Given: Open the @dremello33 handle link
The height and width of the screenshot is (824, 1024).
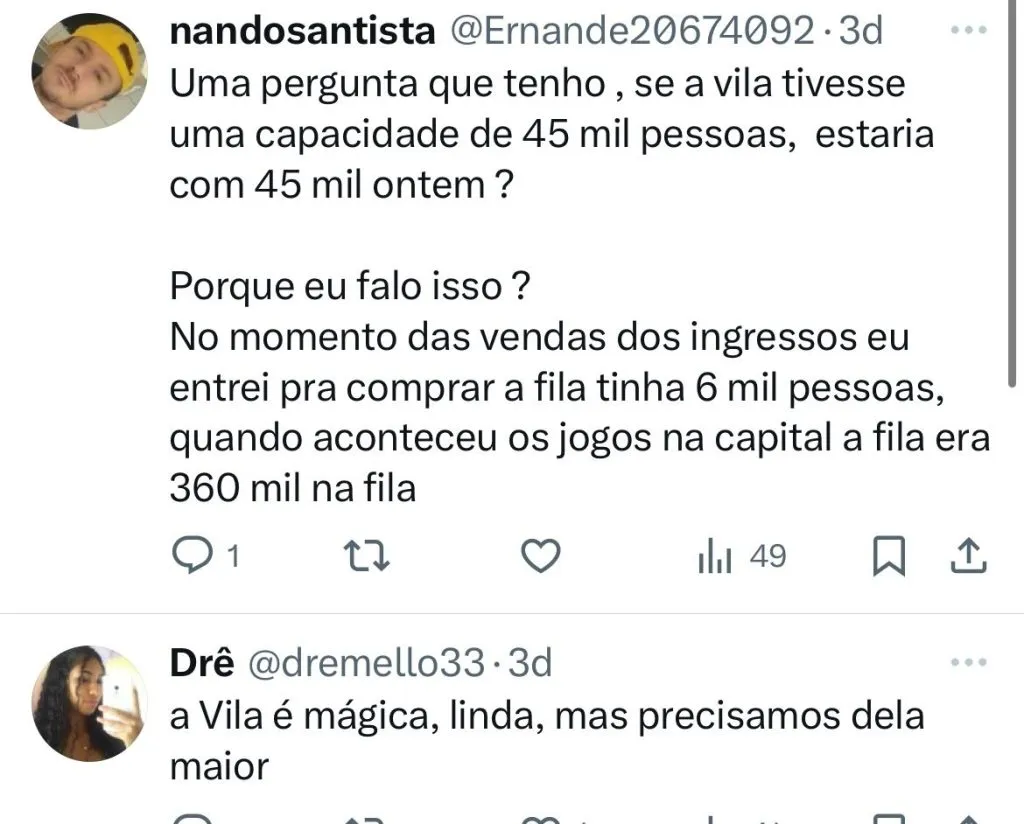Looking at the screenshot, I should coord(366,662).
